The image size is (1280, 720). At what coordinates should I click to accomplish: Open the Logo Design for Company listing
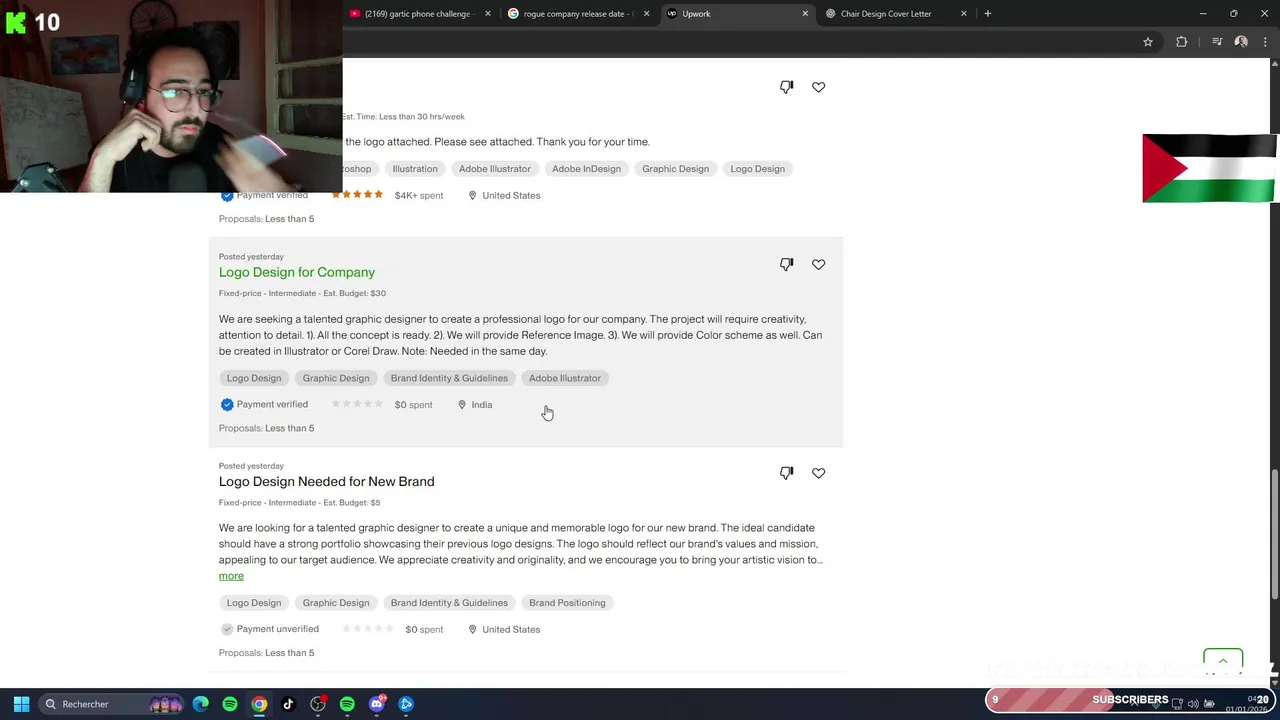pyautogui.click(x=297, y=272)
